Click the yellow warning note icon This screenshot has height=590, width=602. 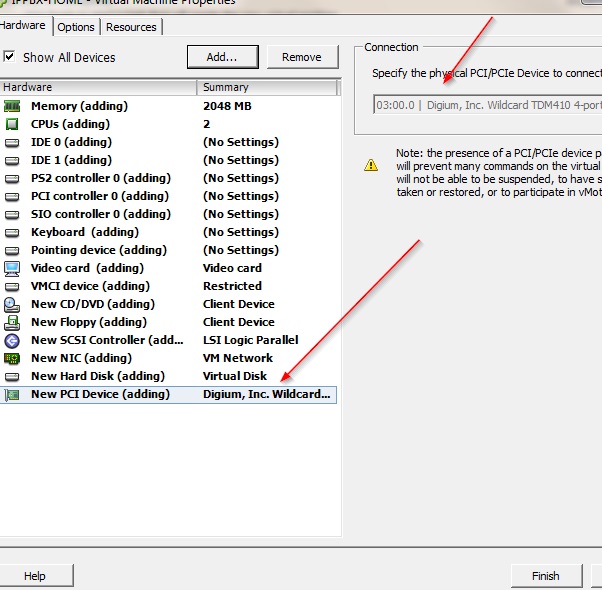coord(371,165)
